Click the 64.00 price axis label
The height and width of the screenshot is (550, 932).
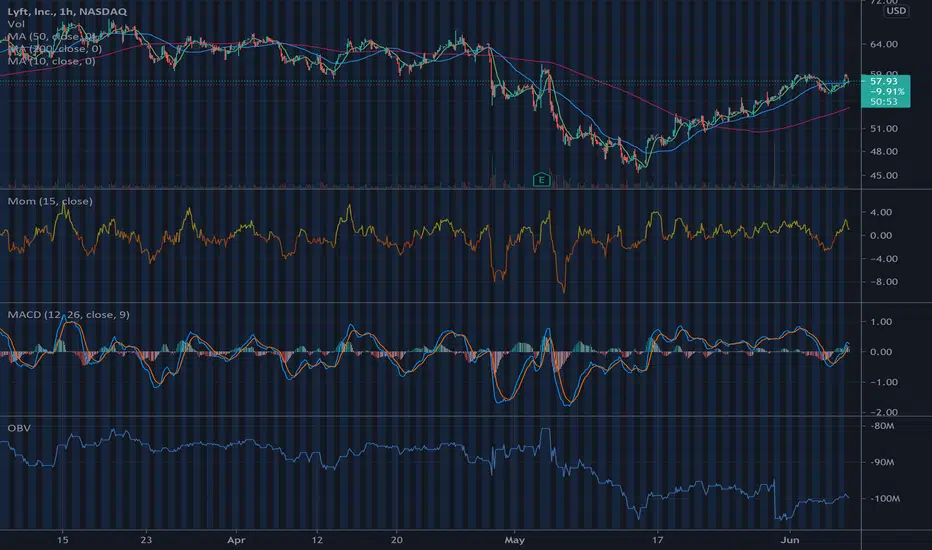click(884, 44)
